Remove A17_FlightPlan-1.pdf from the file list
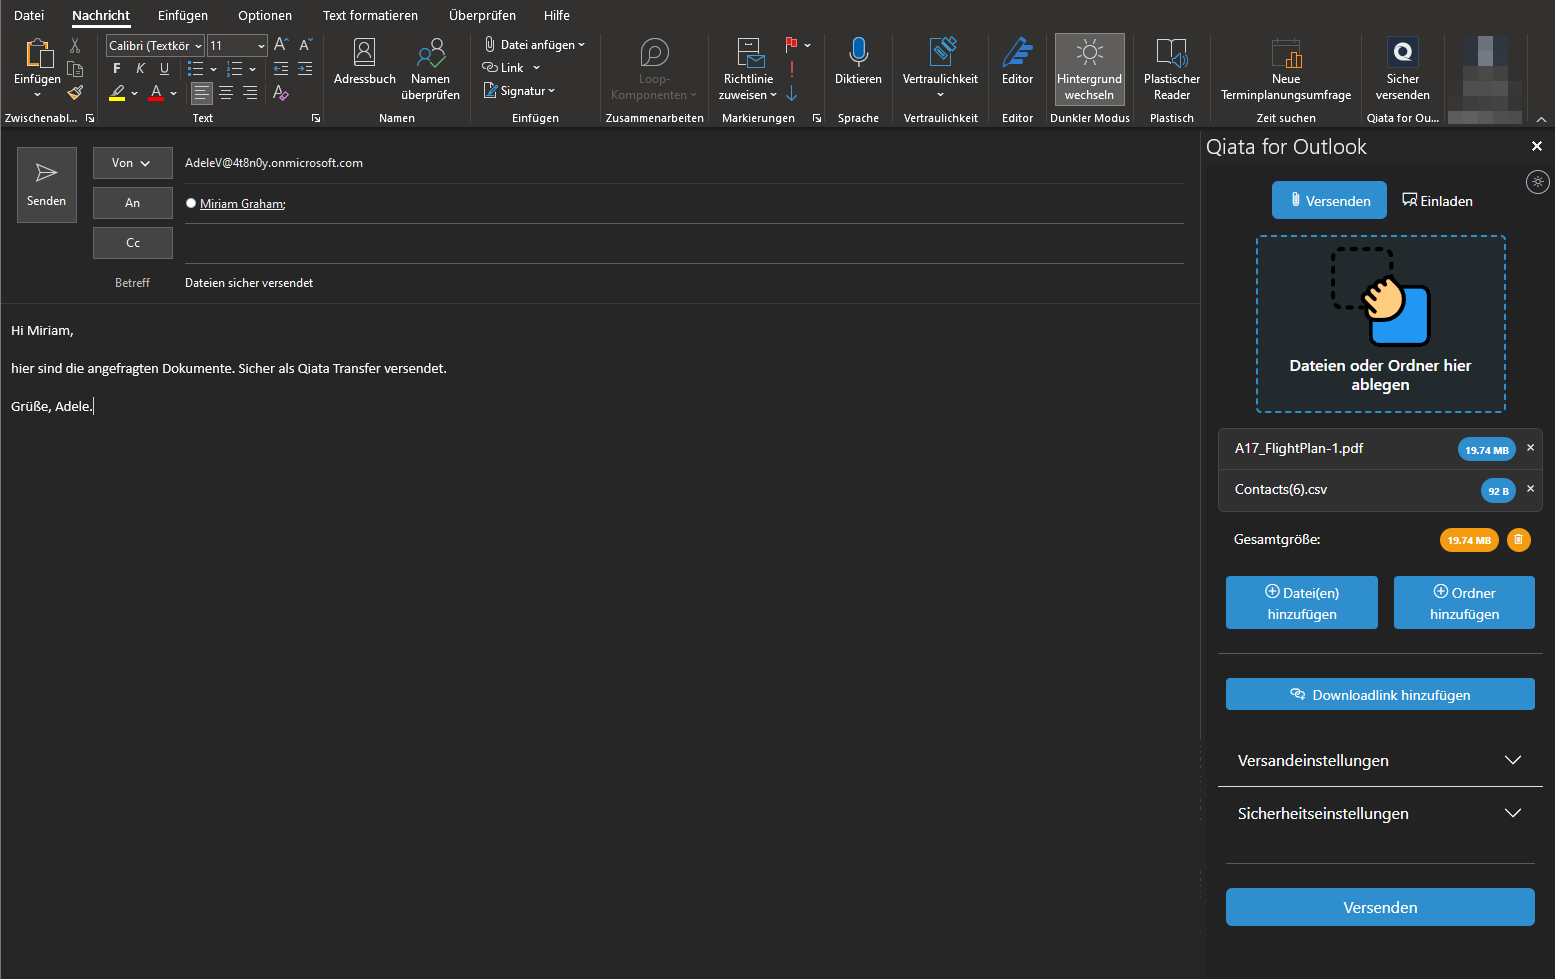 point(1530,448)
